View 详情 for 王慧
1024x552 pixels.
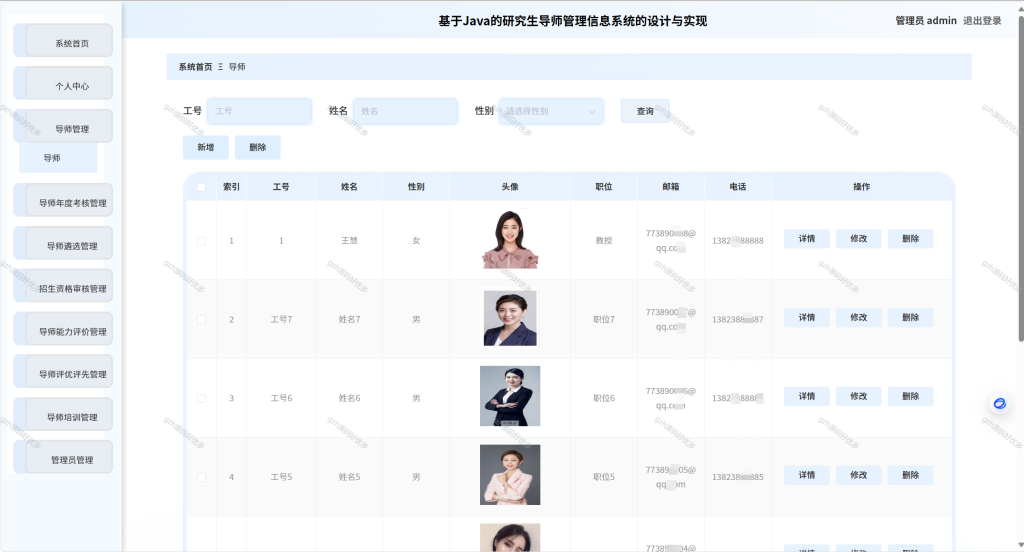click(807, 238)
